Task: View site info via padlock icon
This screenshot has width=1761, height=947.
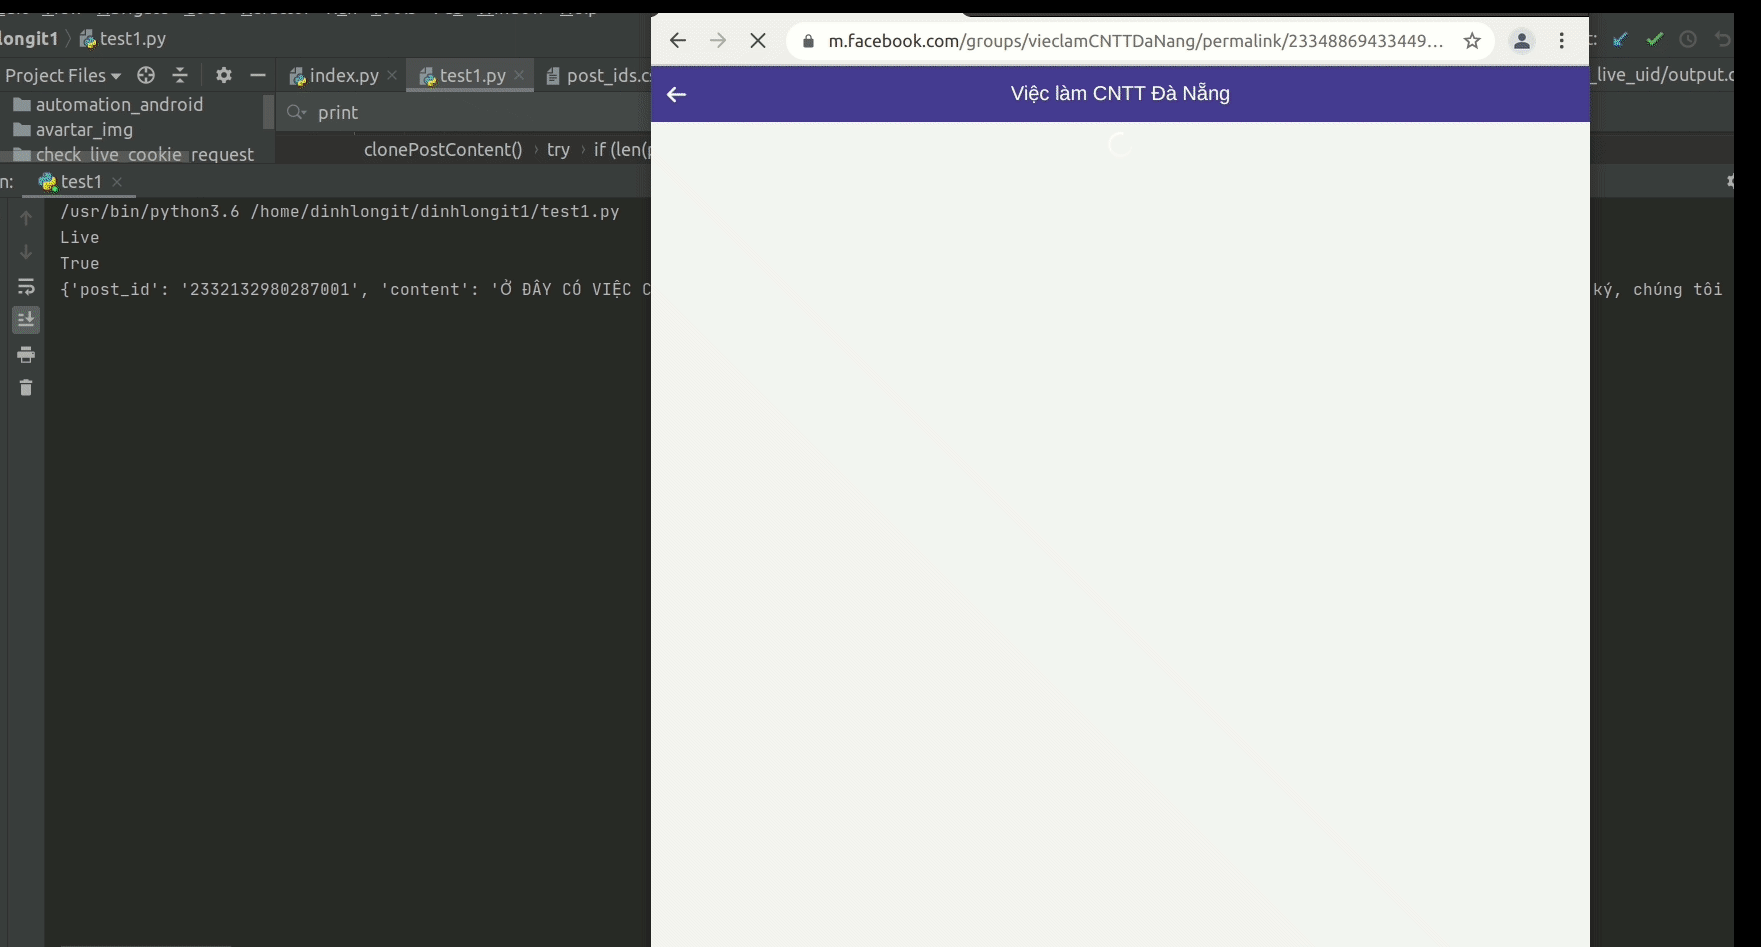Action: coord(806,41)
